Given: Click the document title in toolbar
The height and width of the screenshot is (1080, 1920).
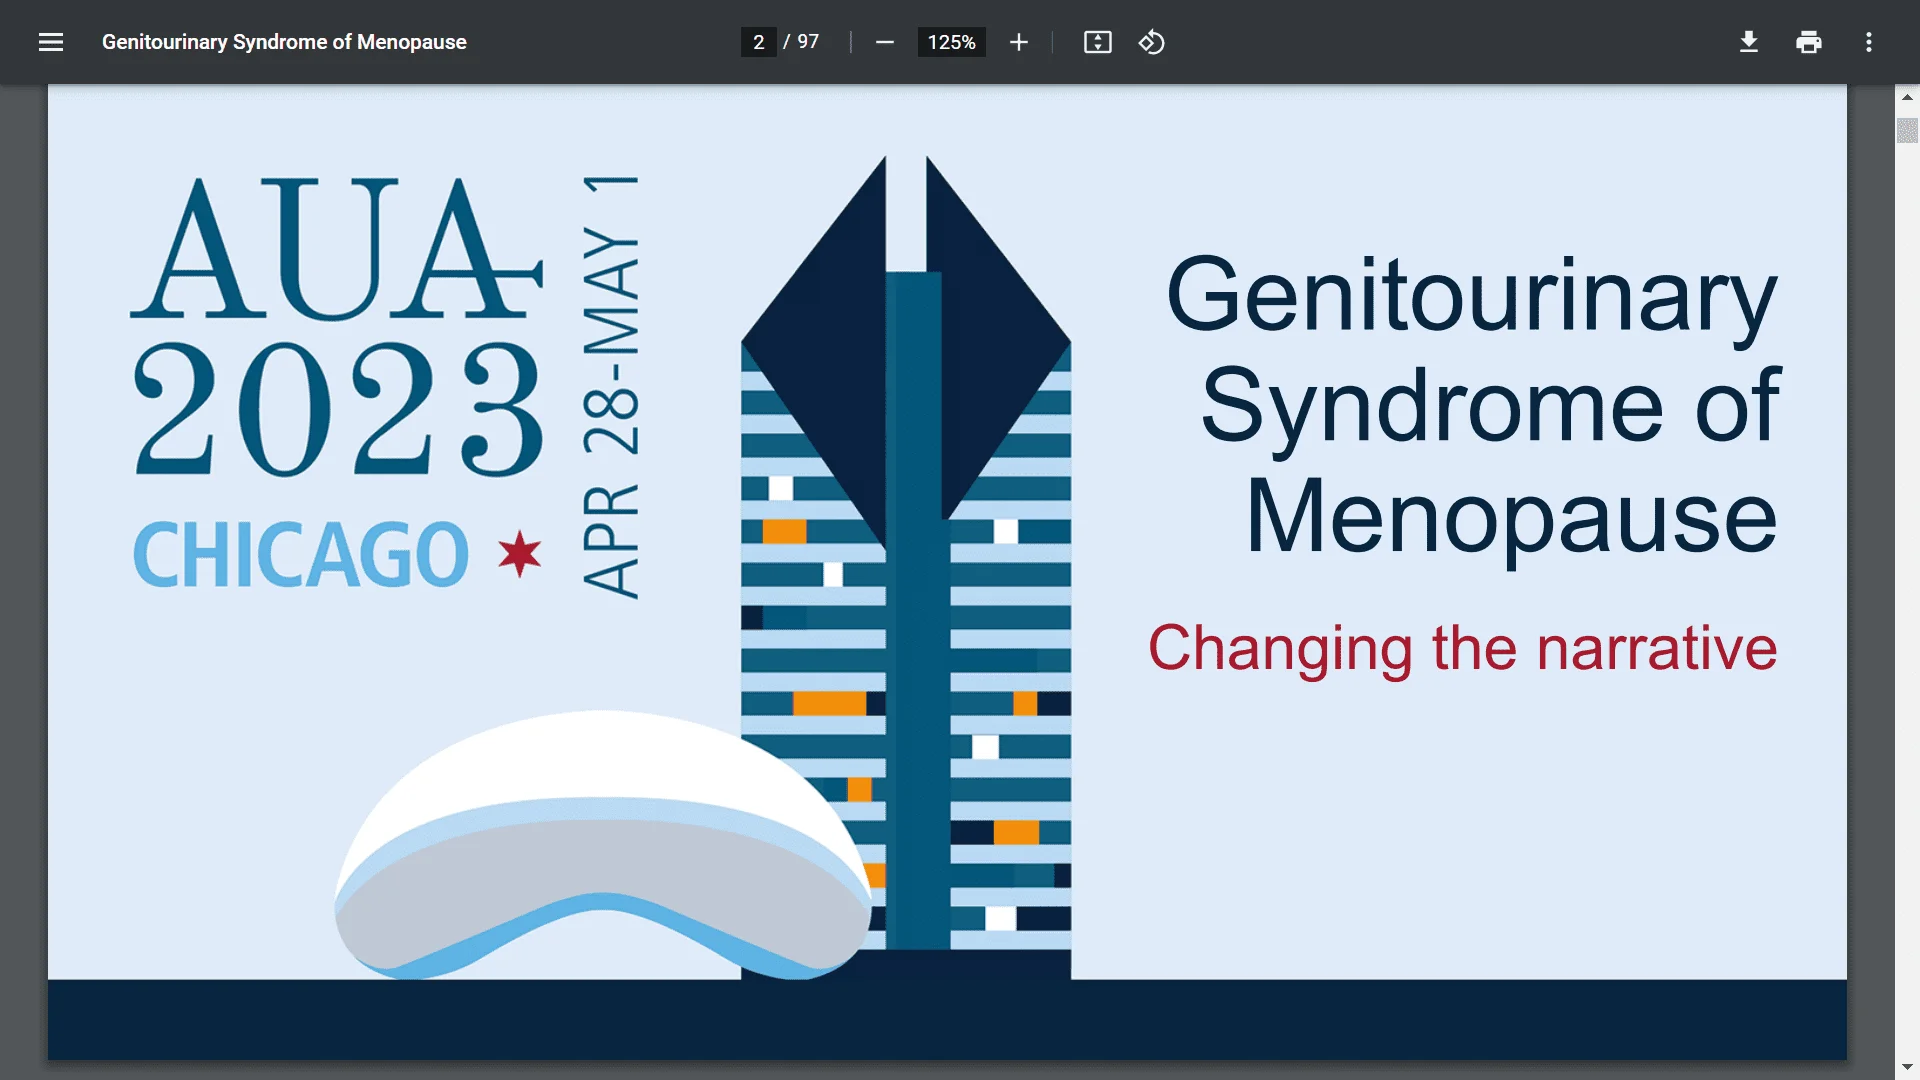Looking at the screenshot, I should tap(284, 42).
